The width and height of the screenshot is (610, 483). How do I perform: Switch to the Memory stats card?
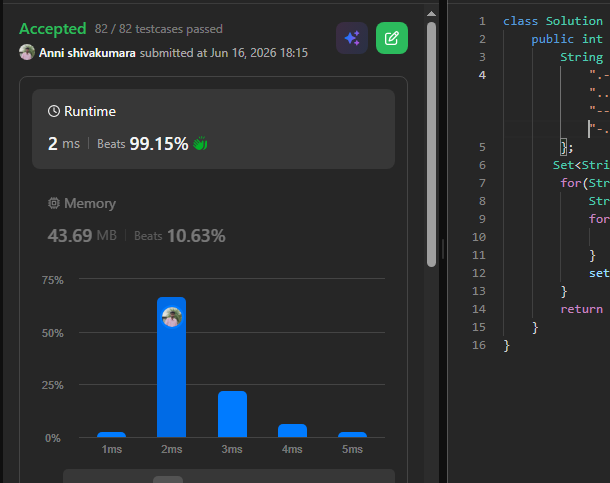213,220
